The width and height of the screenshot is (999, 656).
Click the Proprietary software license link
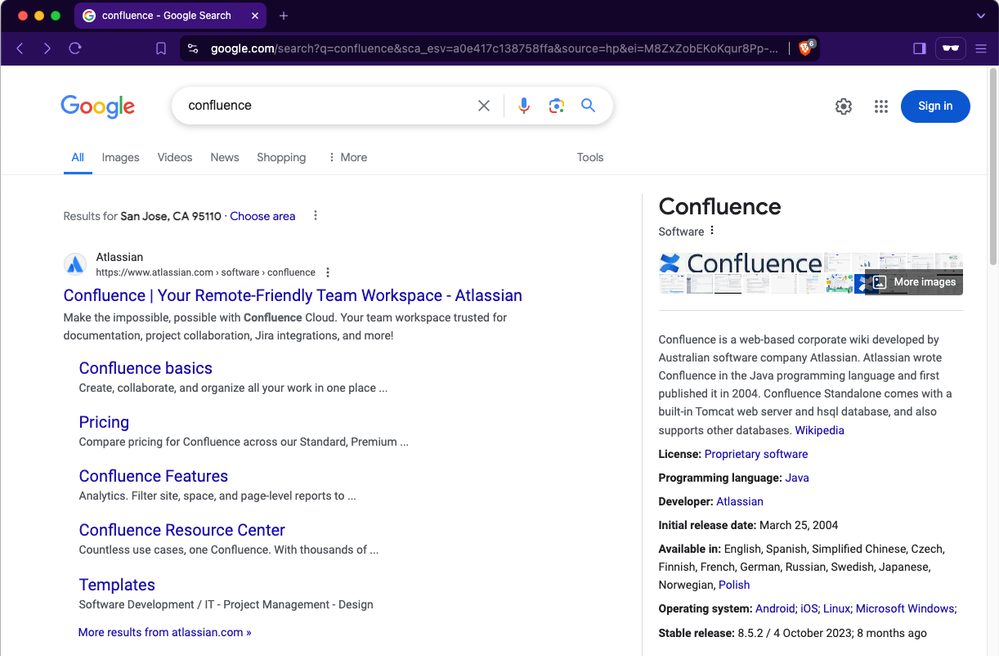[756, 454]
